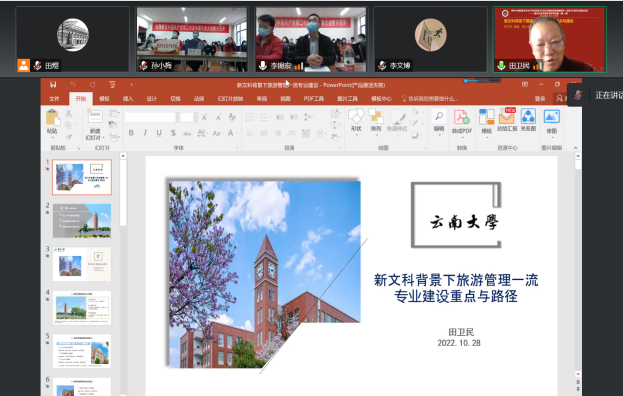Switch to the Animations (动画) tab
This screenshot has width=623, height=396.
(199, 99)
